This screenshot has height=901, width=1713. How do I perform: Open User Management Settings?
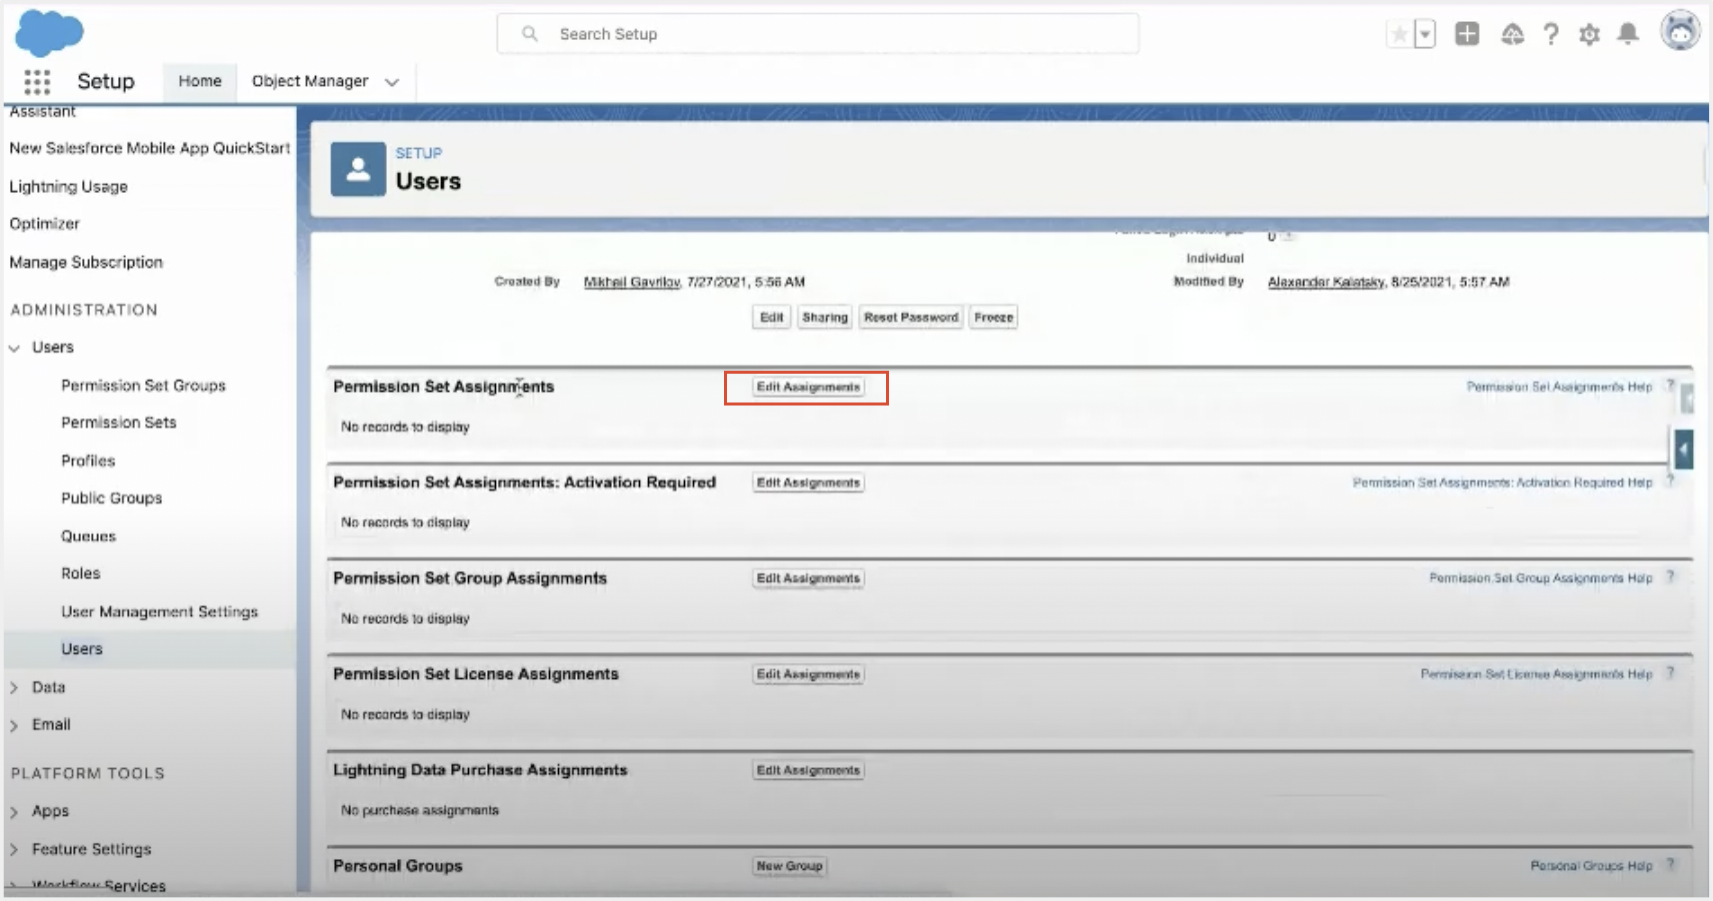[x=159, y=612]
